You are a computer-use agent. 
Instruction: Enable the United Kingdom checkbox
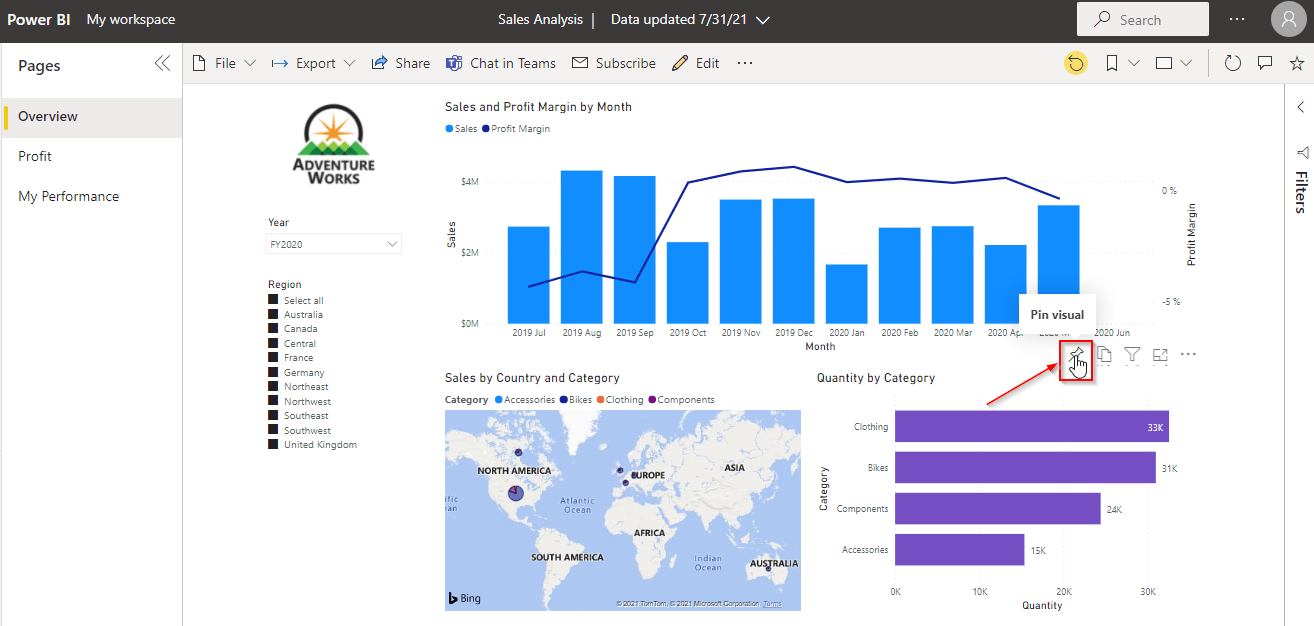coord(273,445)
